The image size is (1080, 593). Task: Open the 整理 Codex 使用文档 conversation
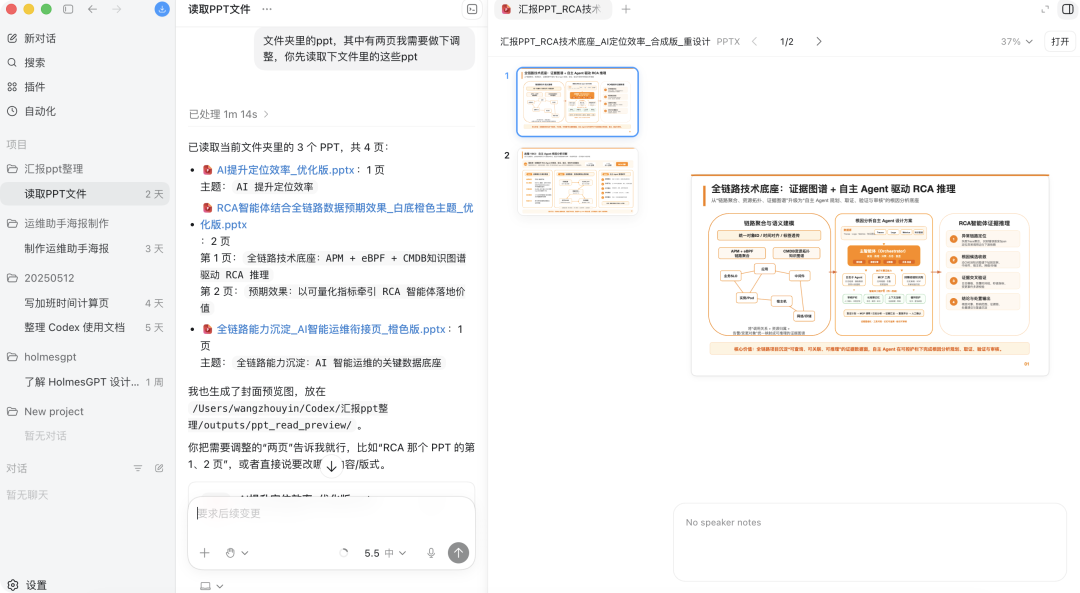pyautogui.click(x=85, y=327)
